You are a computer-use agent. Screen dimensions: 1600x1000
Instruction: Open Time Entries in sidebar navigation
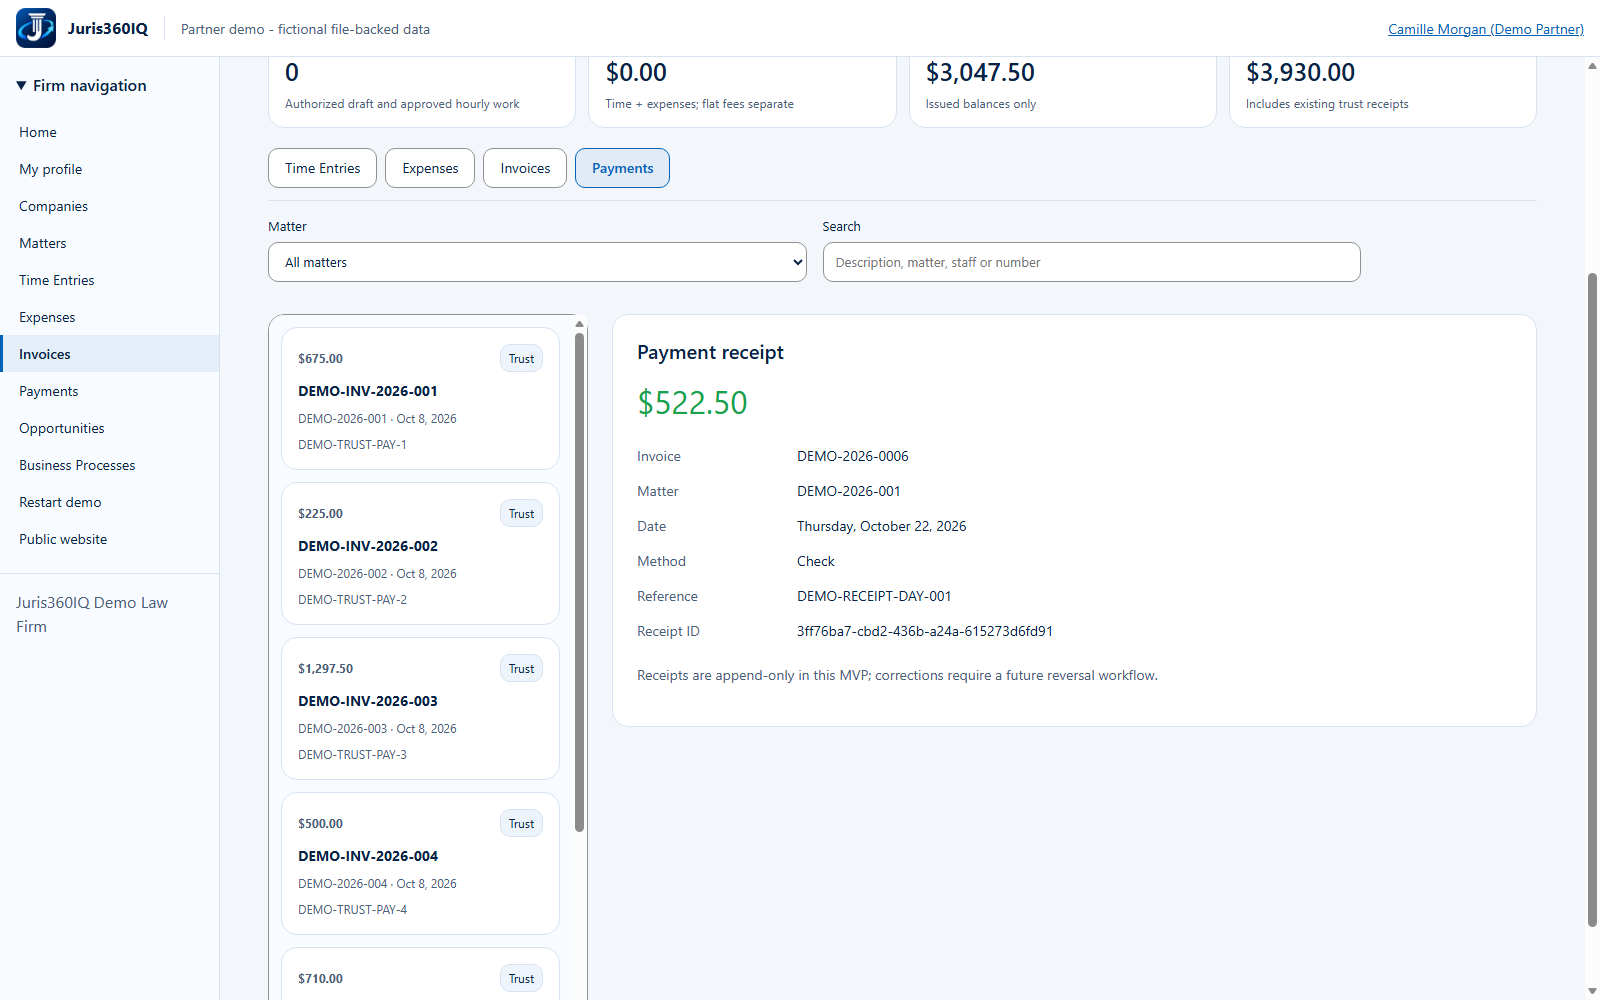(x=110, y=280)
